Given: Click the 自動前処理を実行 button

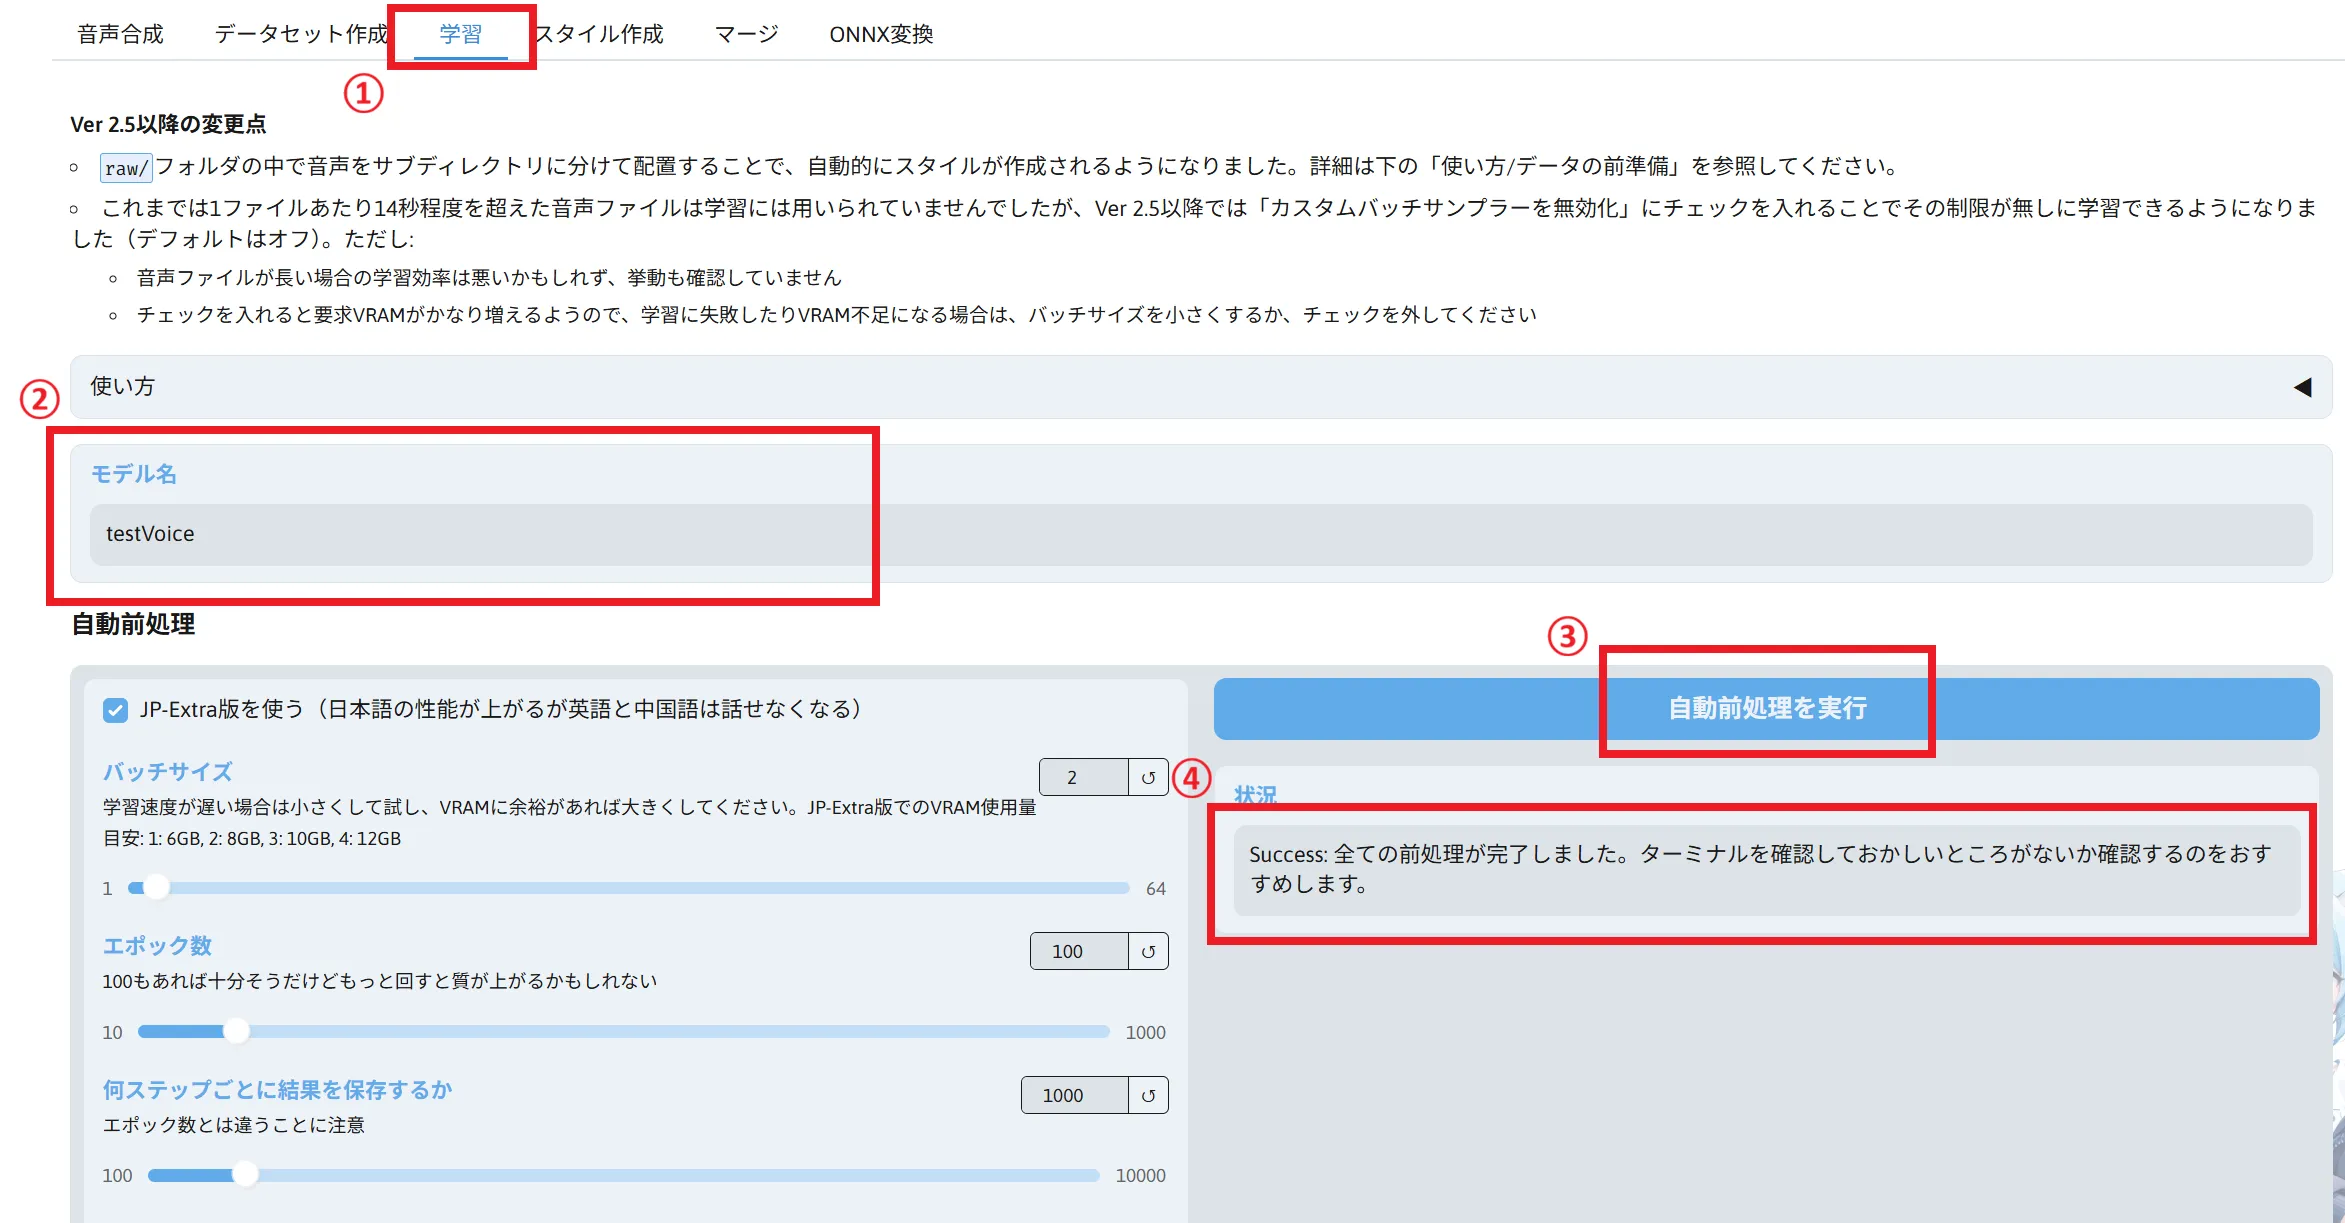Looking at the screenshot, I should [1766, 708].
